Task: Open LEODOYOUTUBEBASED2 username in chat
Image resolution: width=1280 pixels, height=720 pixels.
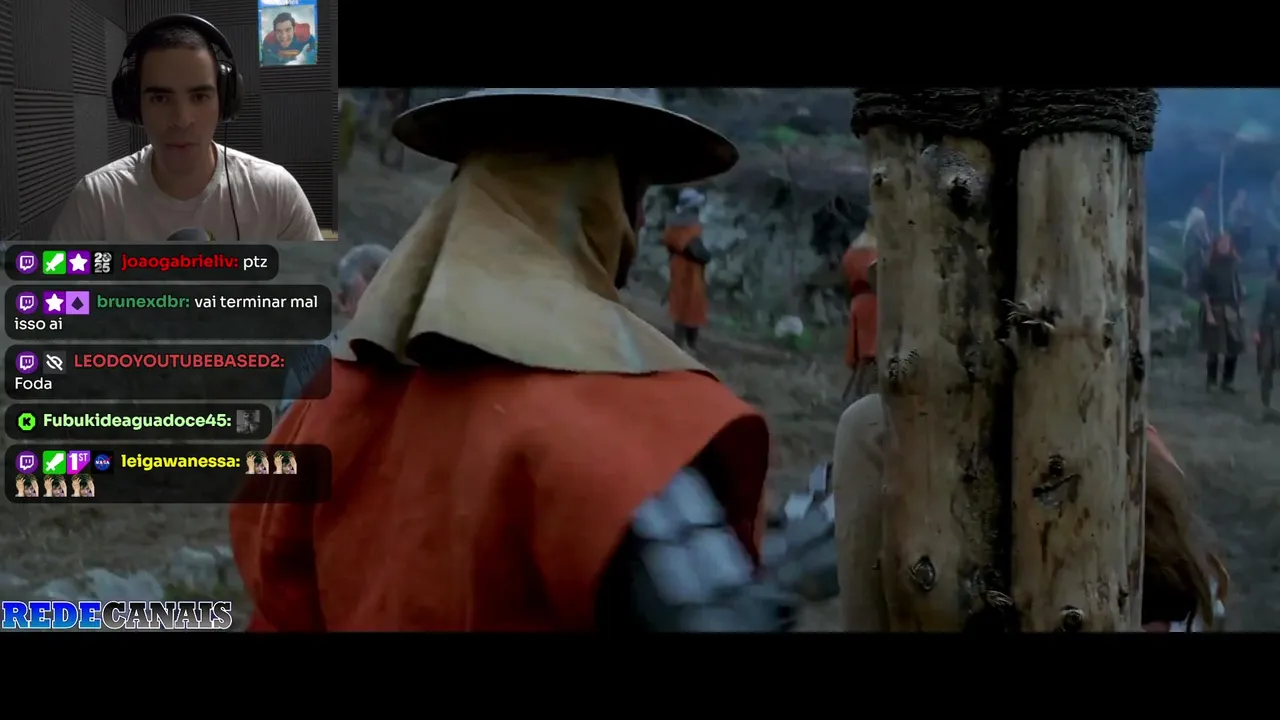Action: click(x=179, y=361)
